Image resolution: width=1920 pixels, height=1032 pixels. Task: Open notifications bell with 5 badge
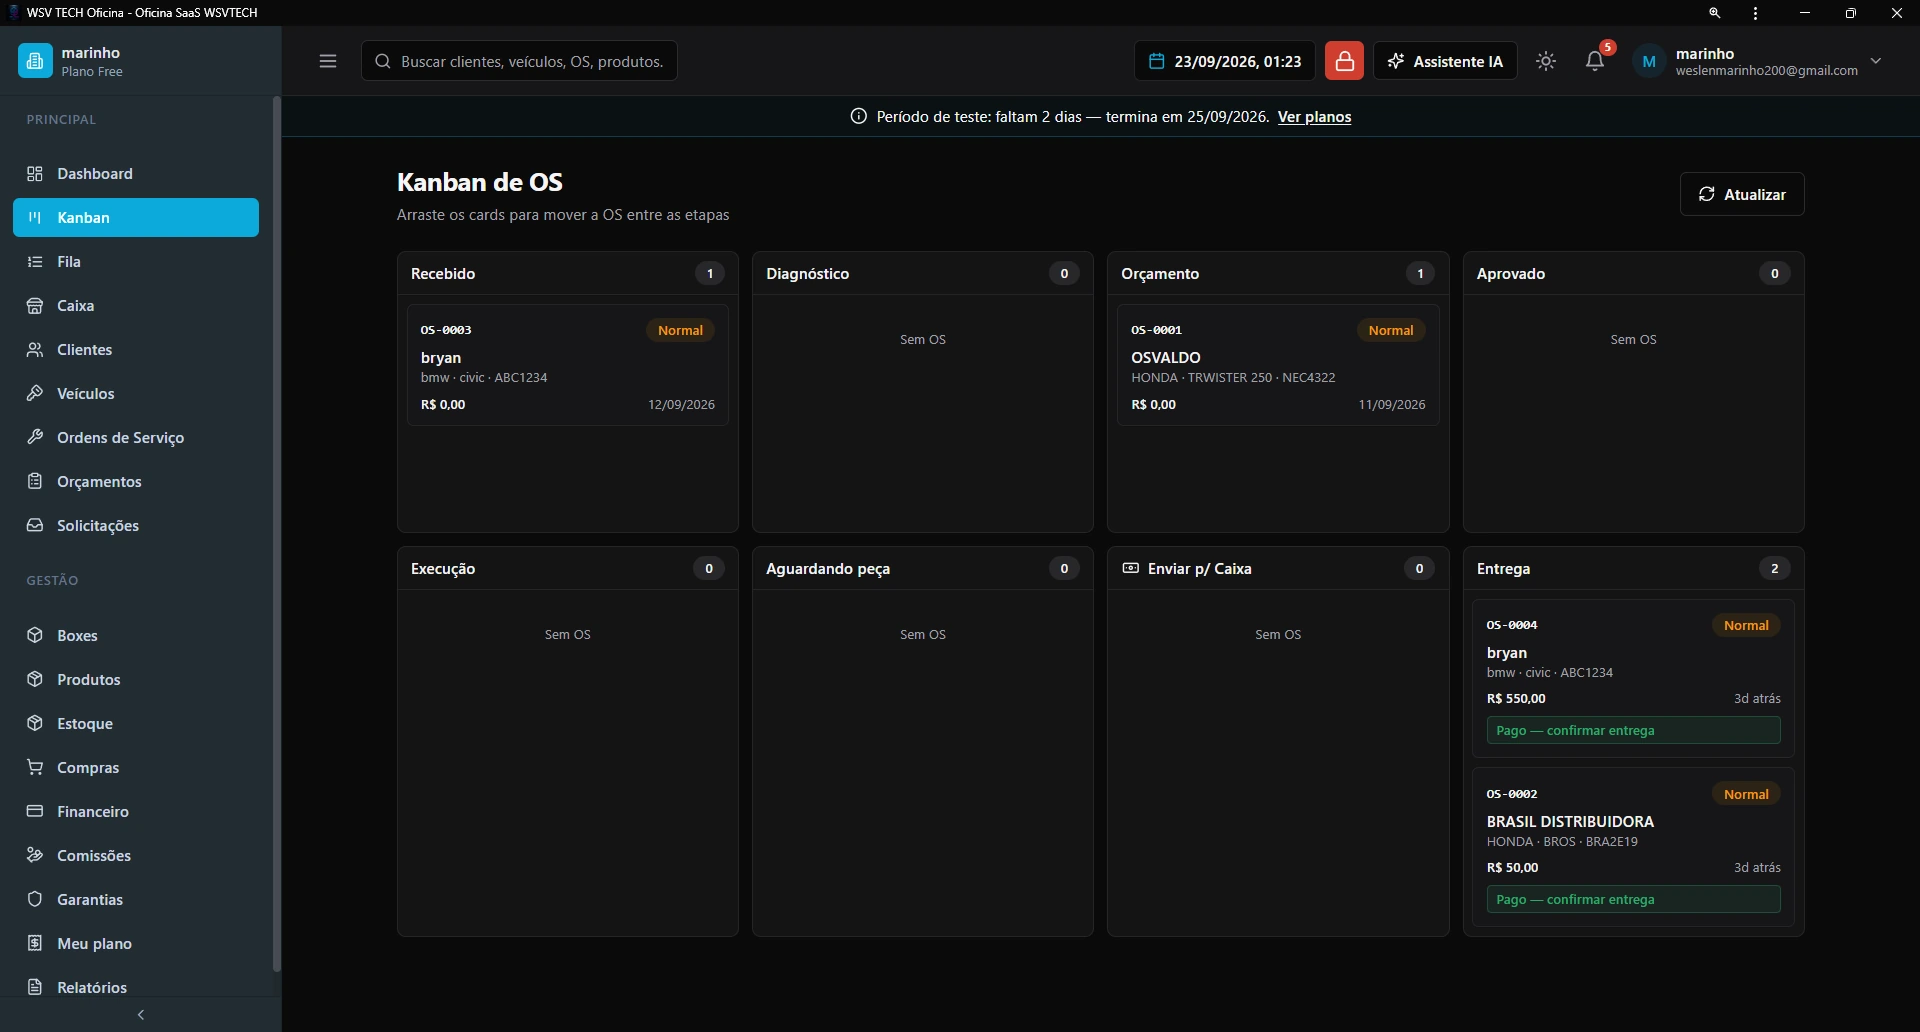click(x=1595, y=61)
